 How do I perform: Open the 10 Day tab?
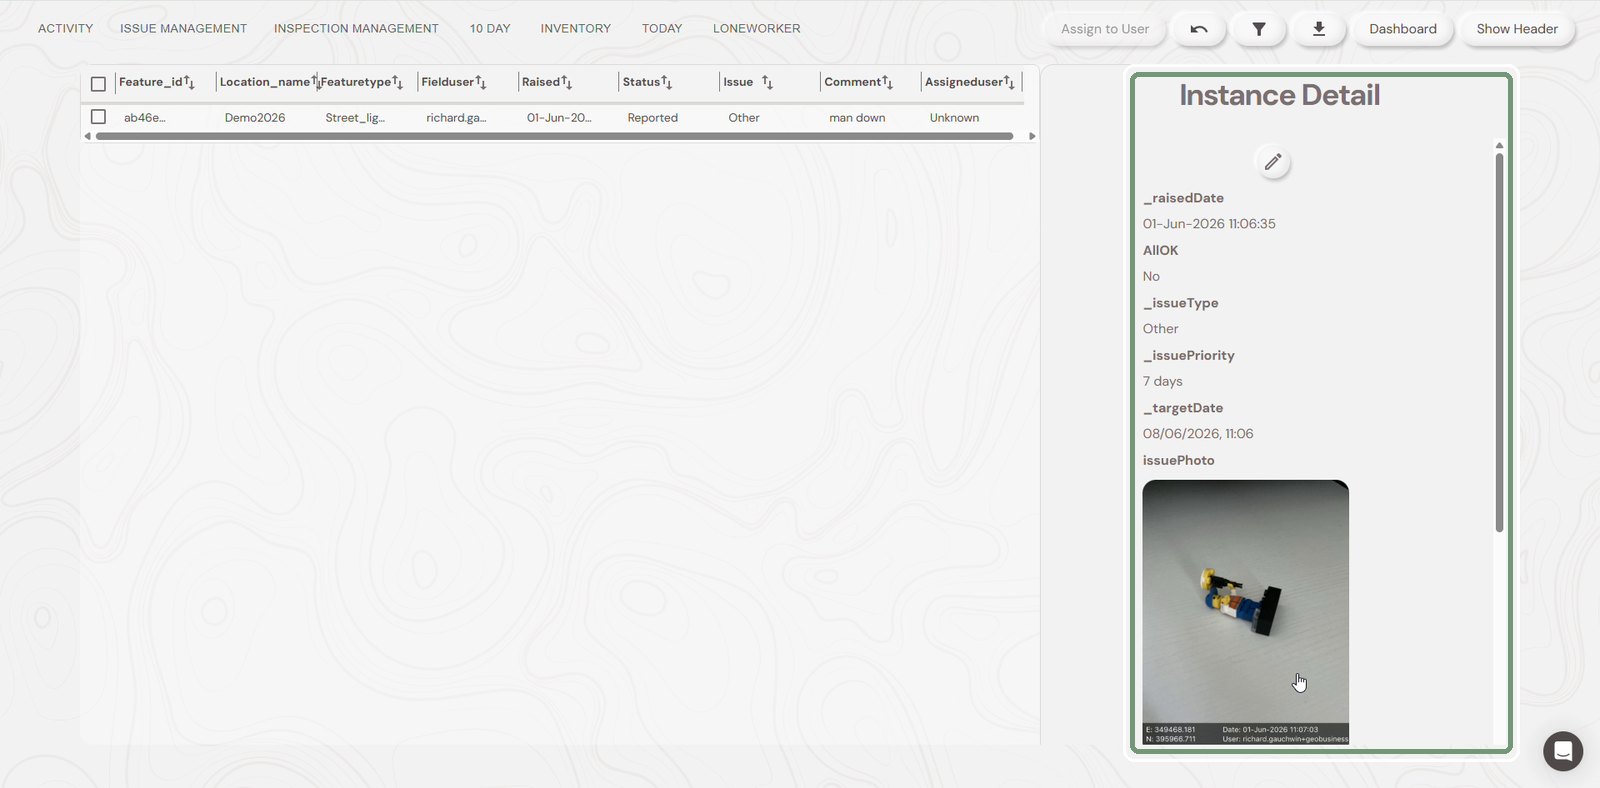[490, 29]
